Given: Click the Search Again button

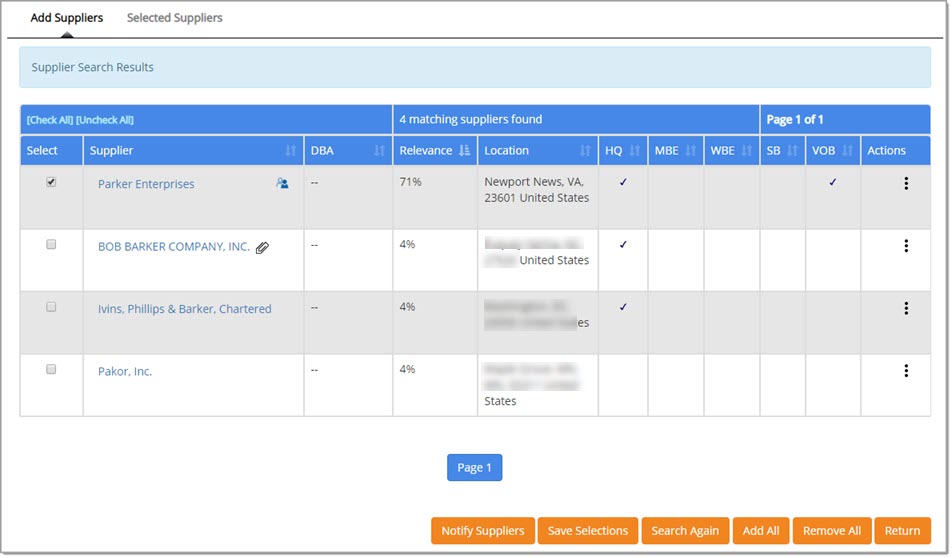Looking at the screenshot, I should pos(685,531).
